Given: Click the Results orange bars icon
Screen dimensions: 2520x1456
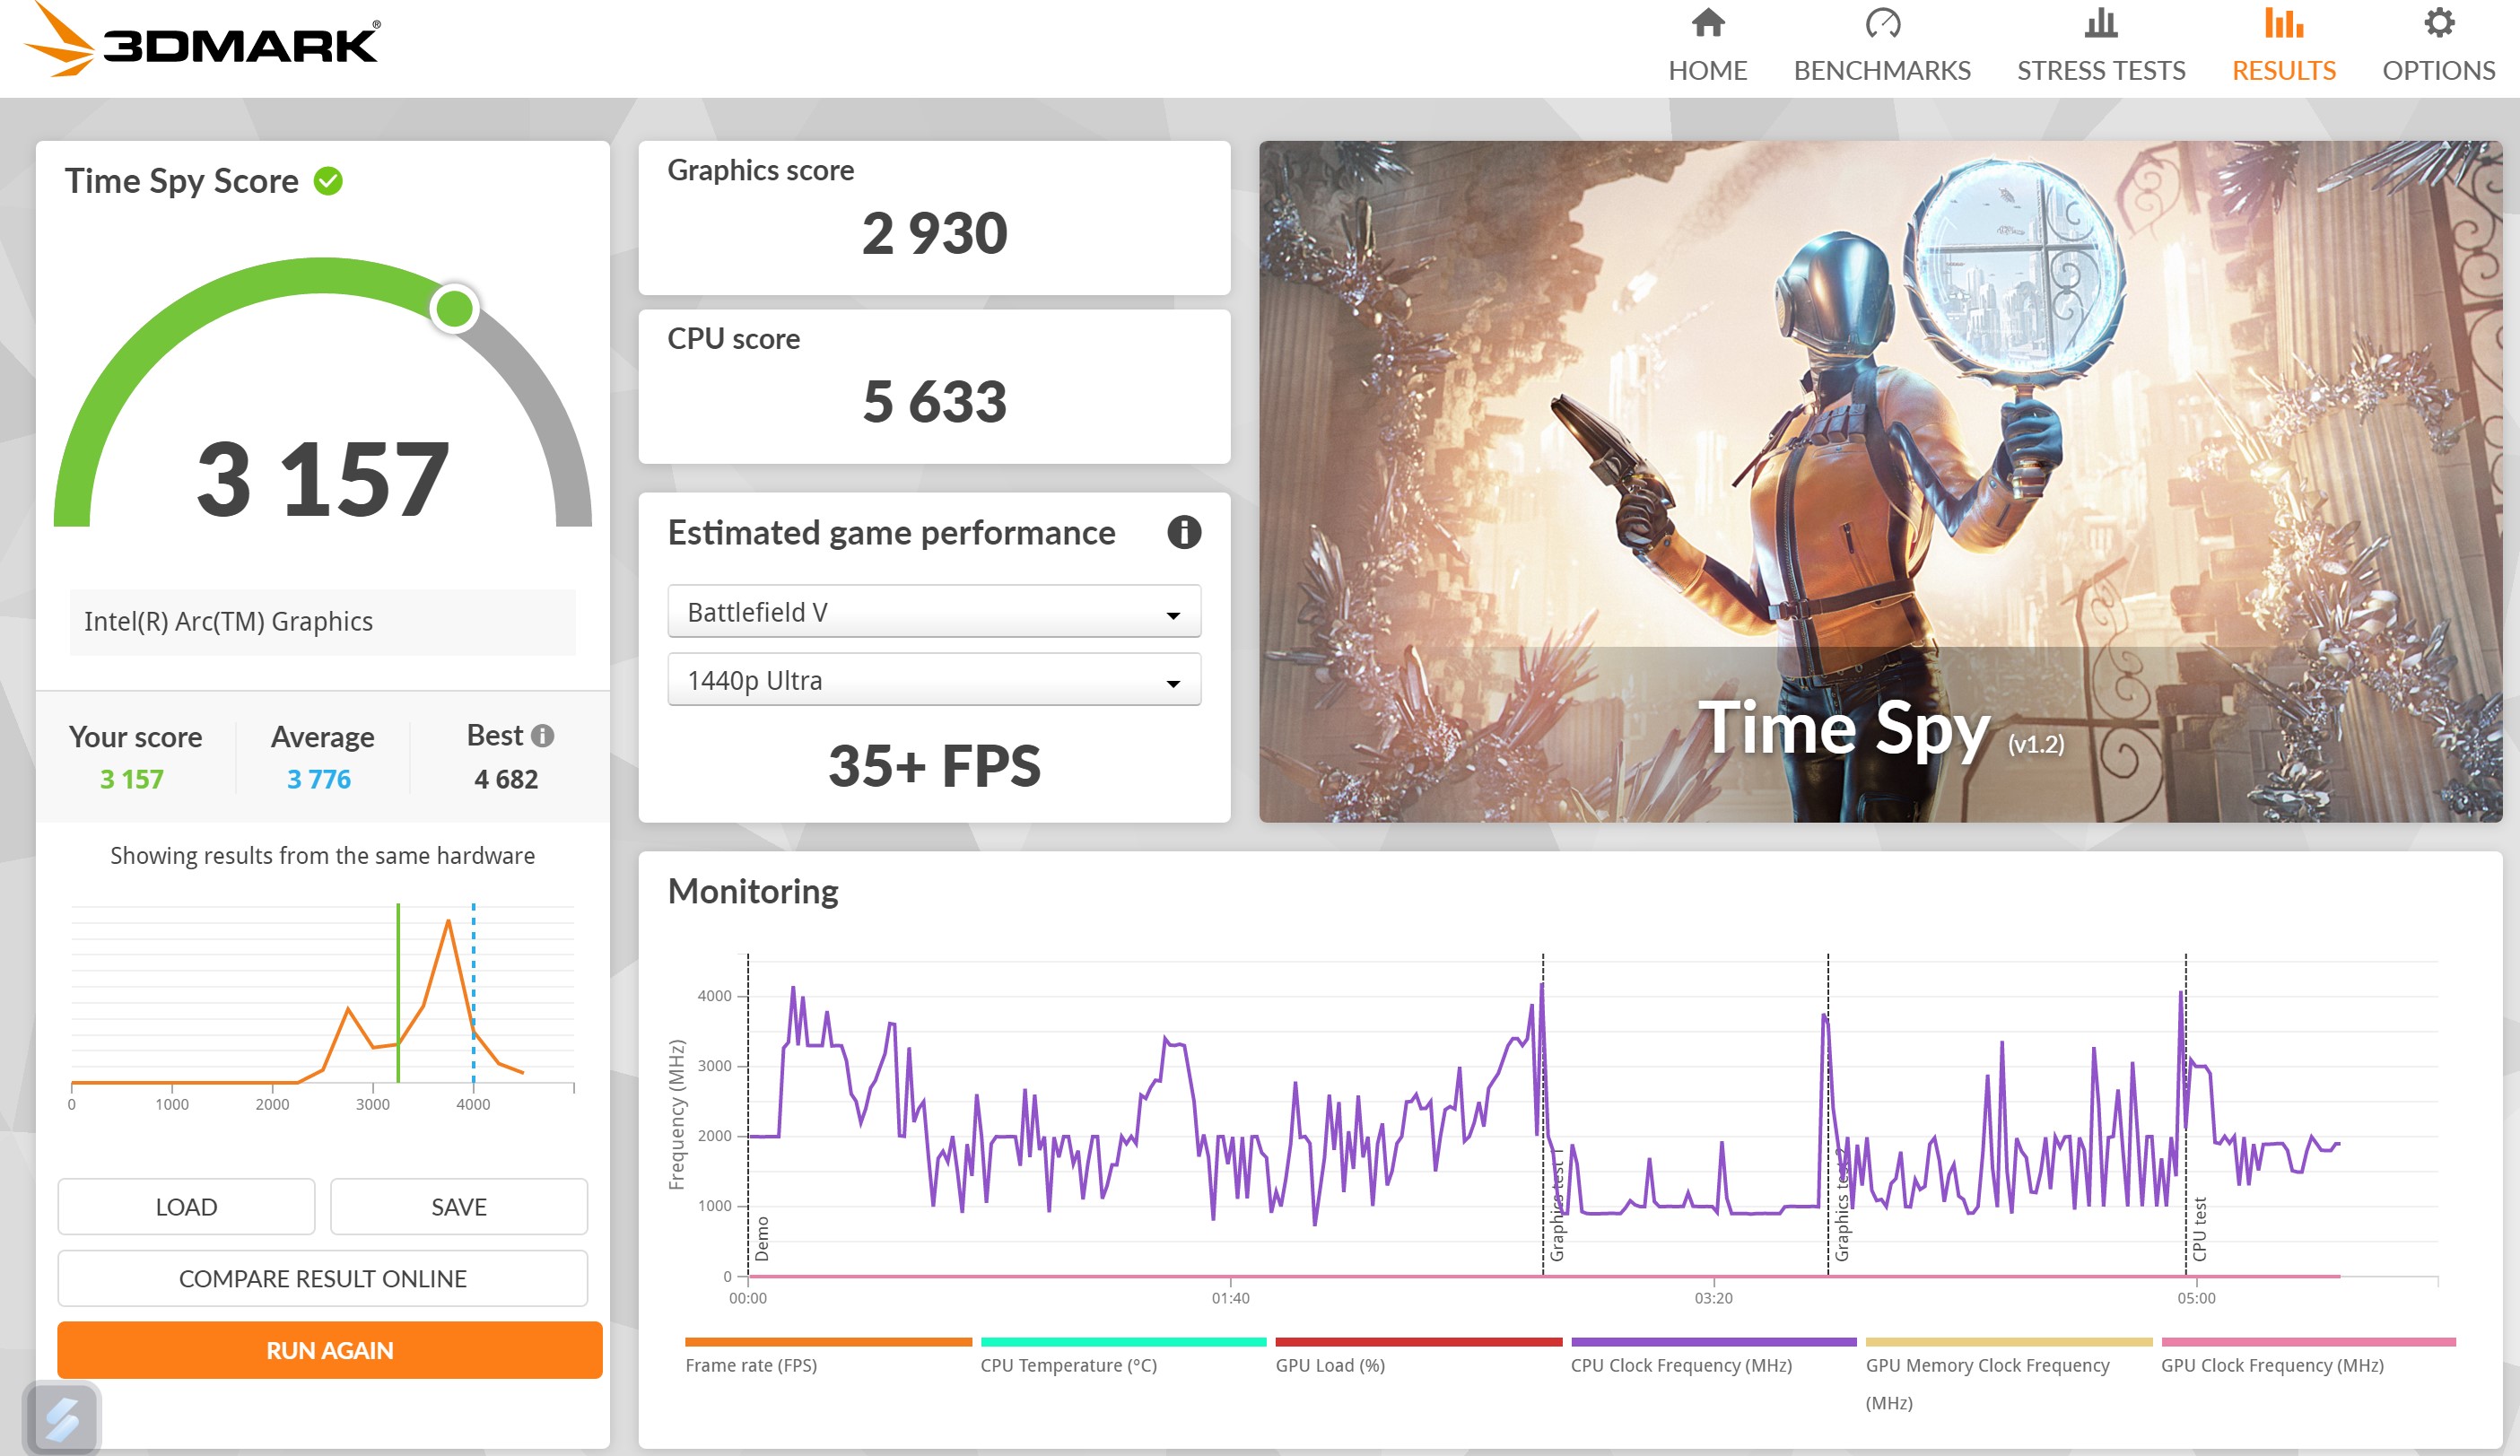Looking at the screenshot, I should (x=2283, y=24).
